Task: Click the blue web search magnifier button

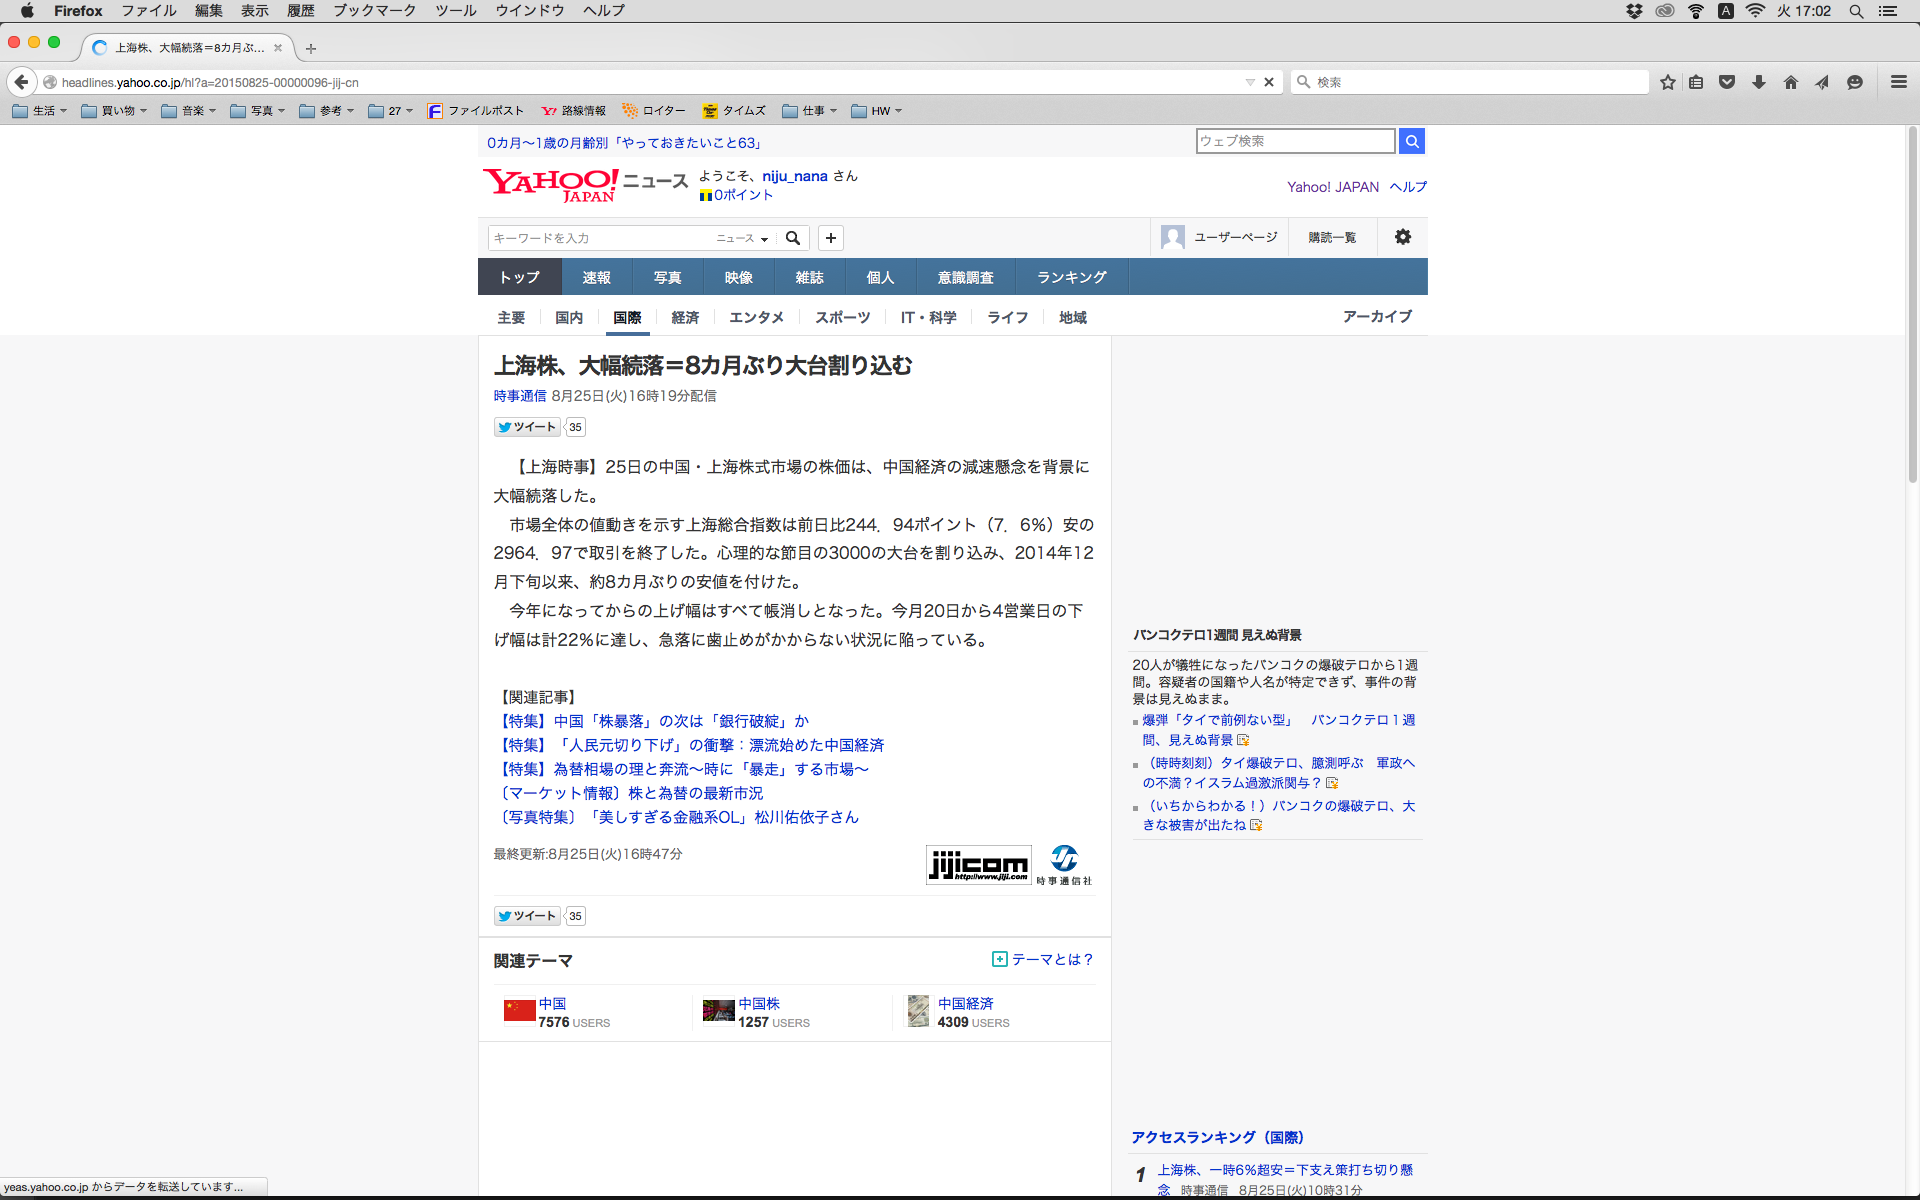Action: pos(1412,141)
